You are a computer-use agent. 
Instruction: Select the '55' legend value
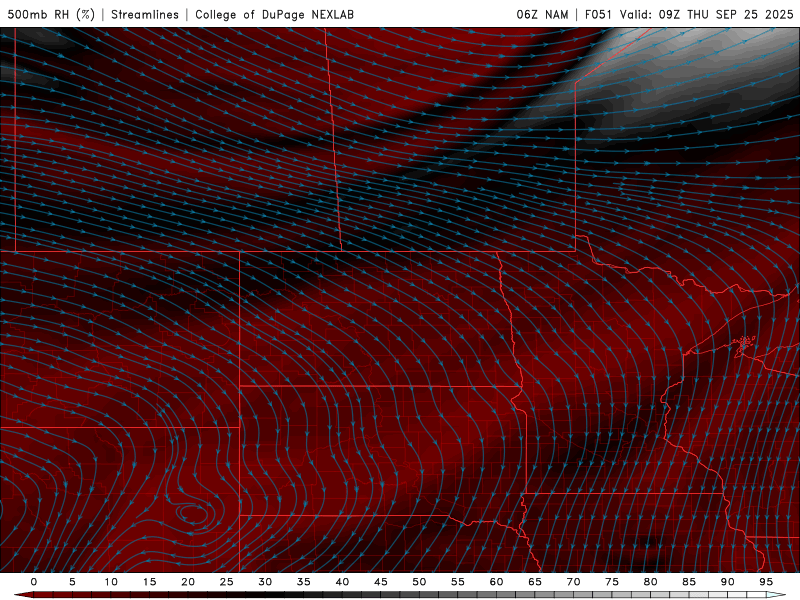point(458,582)
